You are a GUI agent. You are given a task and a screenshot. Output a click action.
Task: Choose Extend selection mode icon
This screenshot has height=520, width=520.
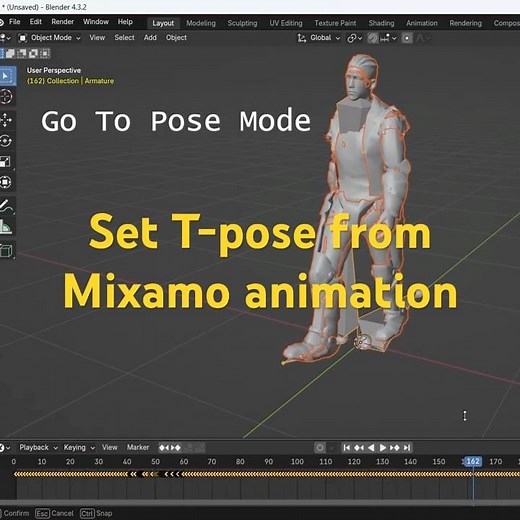pos(10,53)
